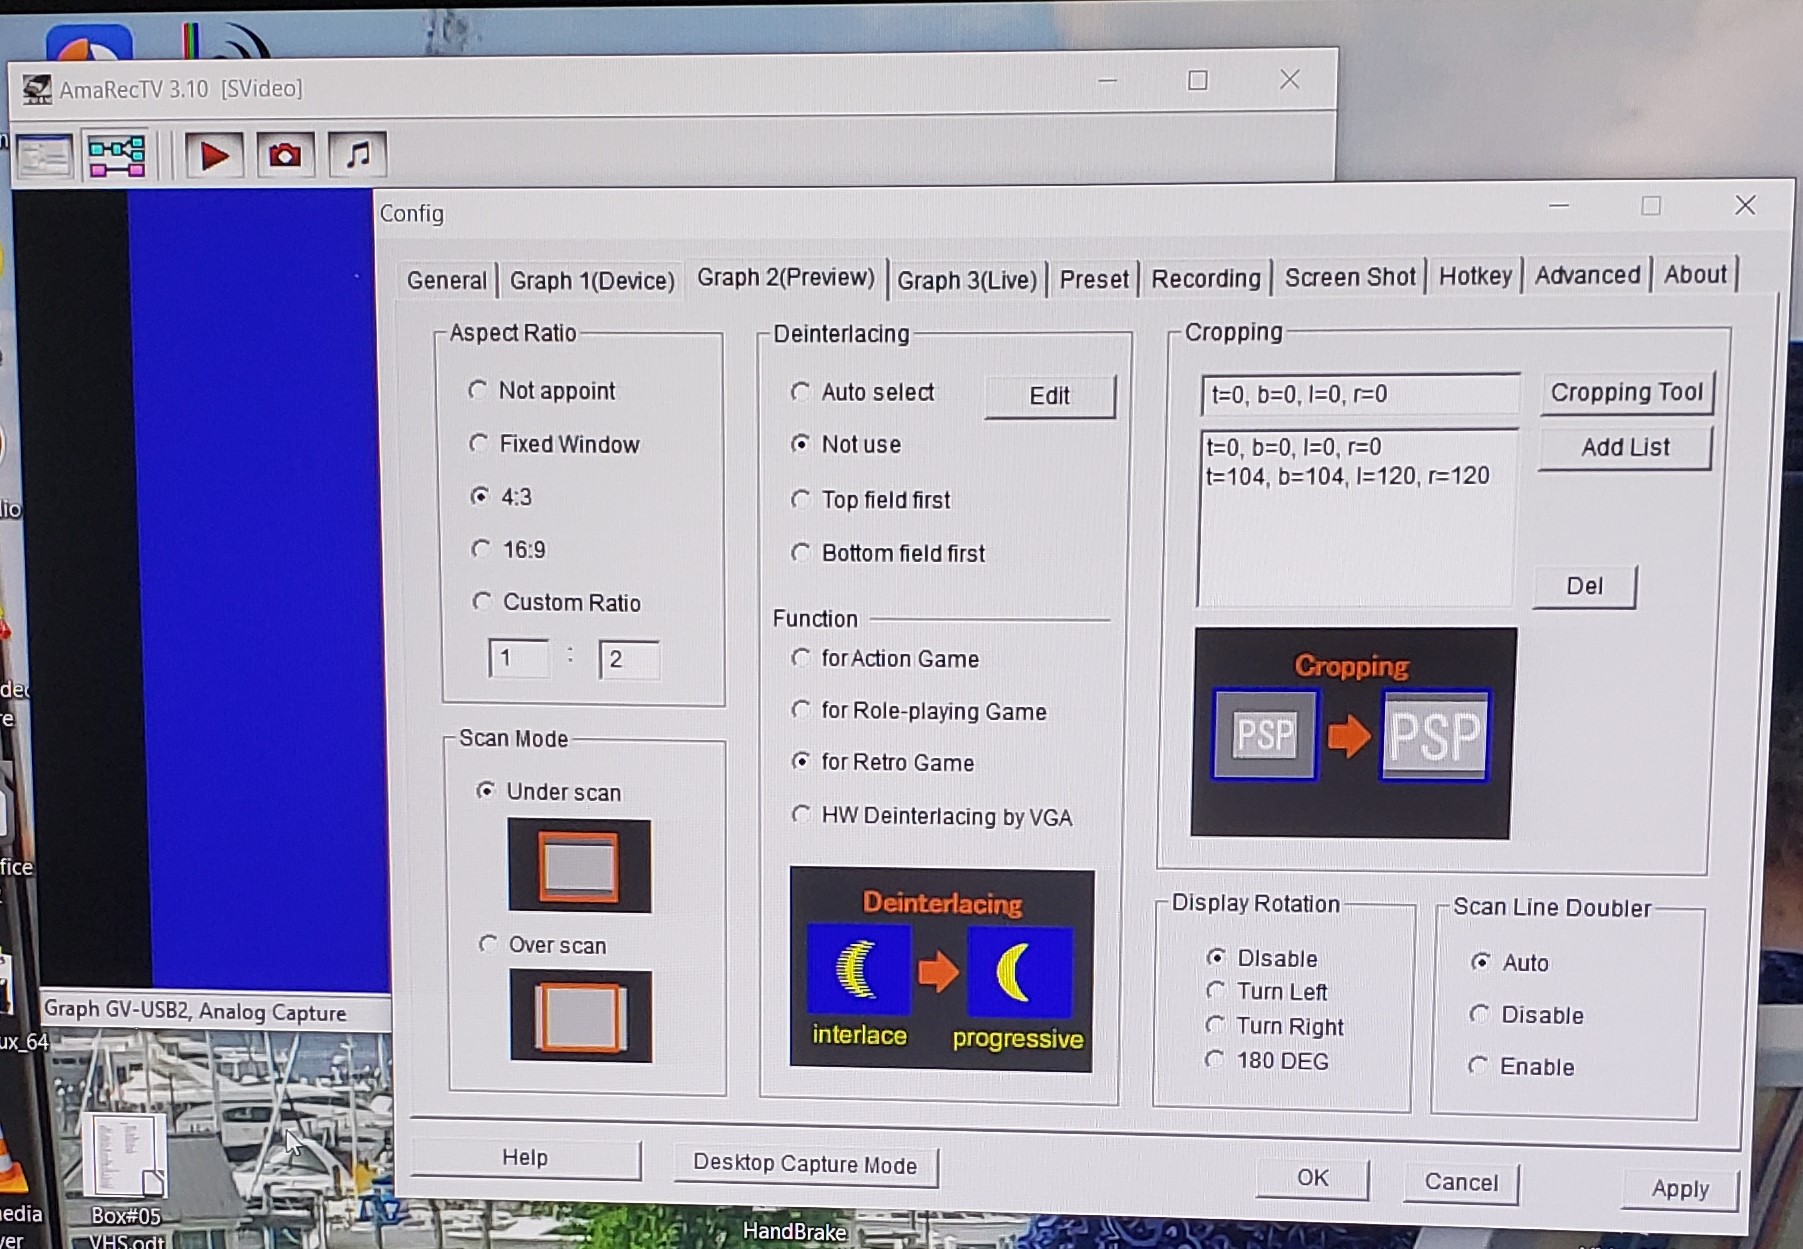1803x1249 pixels.
Task: Click the Over scan preview image
Action: pos(580,1016)
